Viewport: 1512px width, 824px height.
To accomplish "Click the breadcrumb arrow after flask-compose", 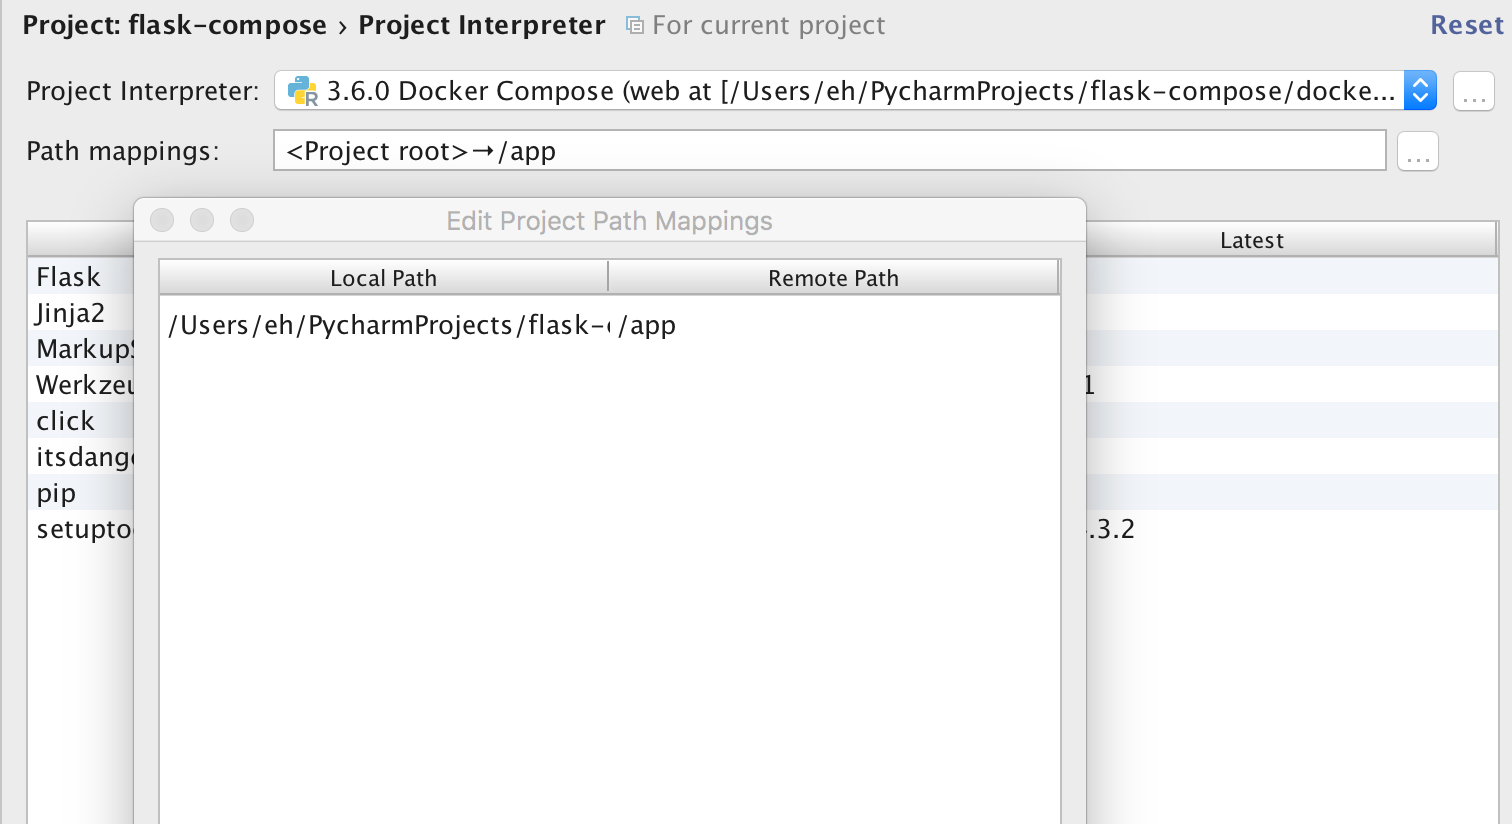I will point(342,27).
